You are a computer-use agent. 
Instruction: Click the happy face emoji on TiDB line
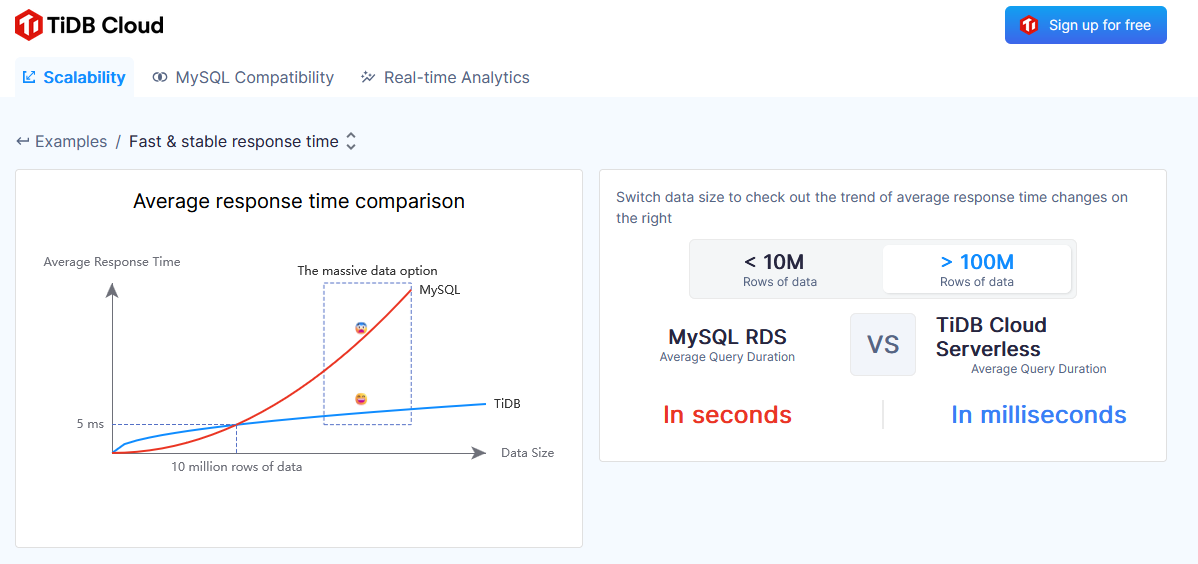(x=361, y=399)
